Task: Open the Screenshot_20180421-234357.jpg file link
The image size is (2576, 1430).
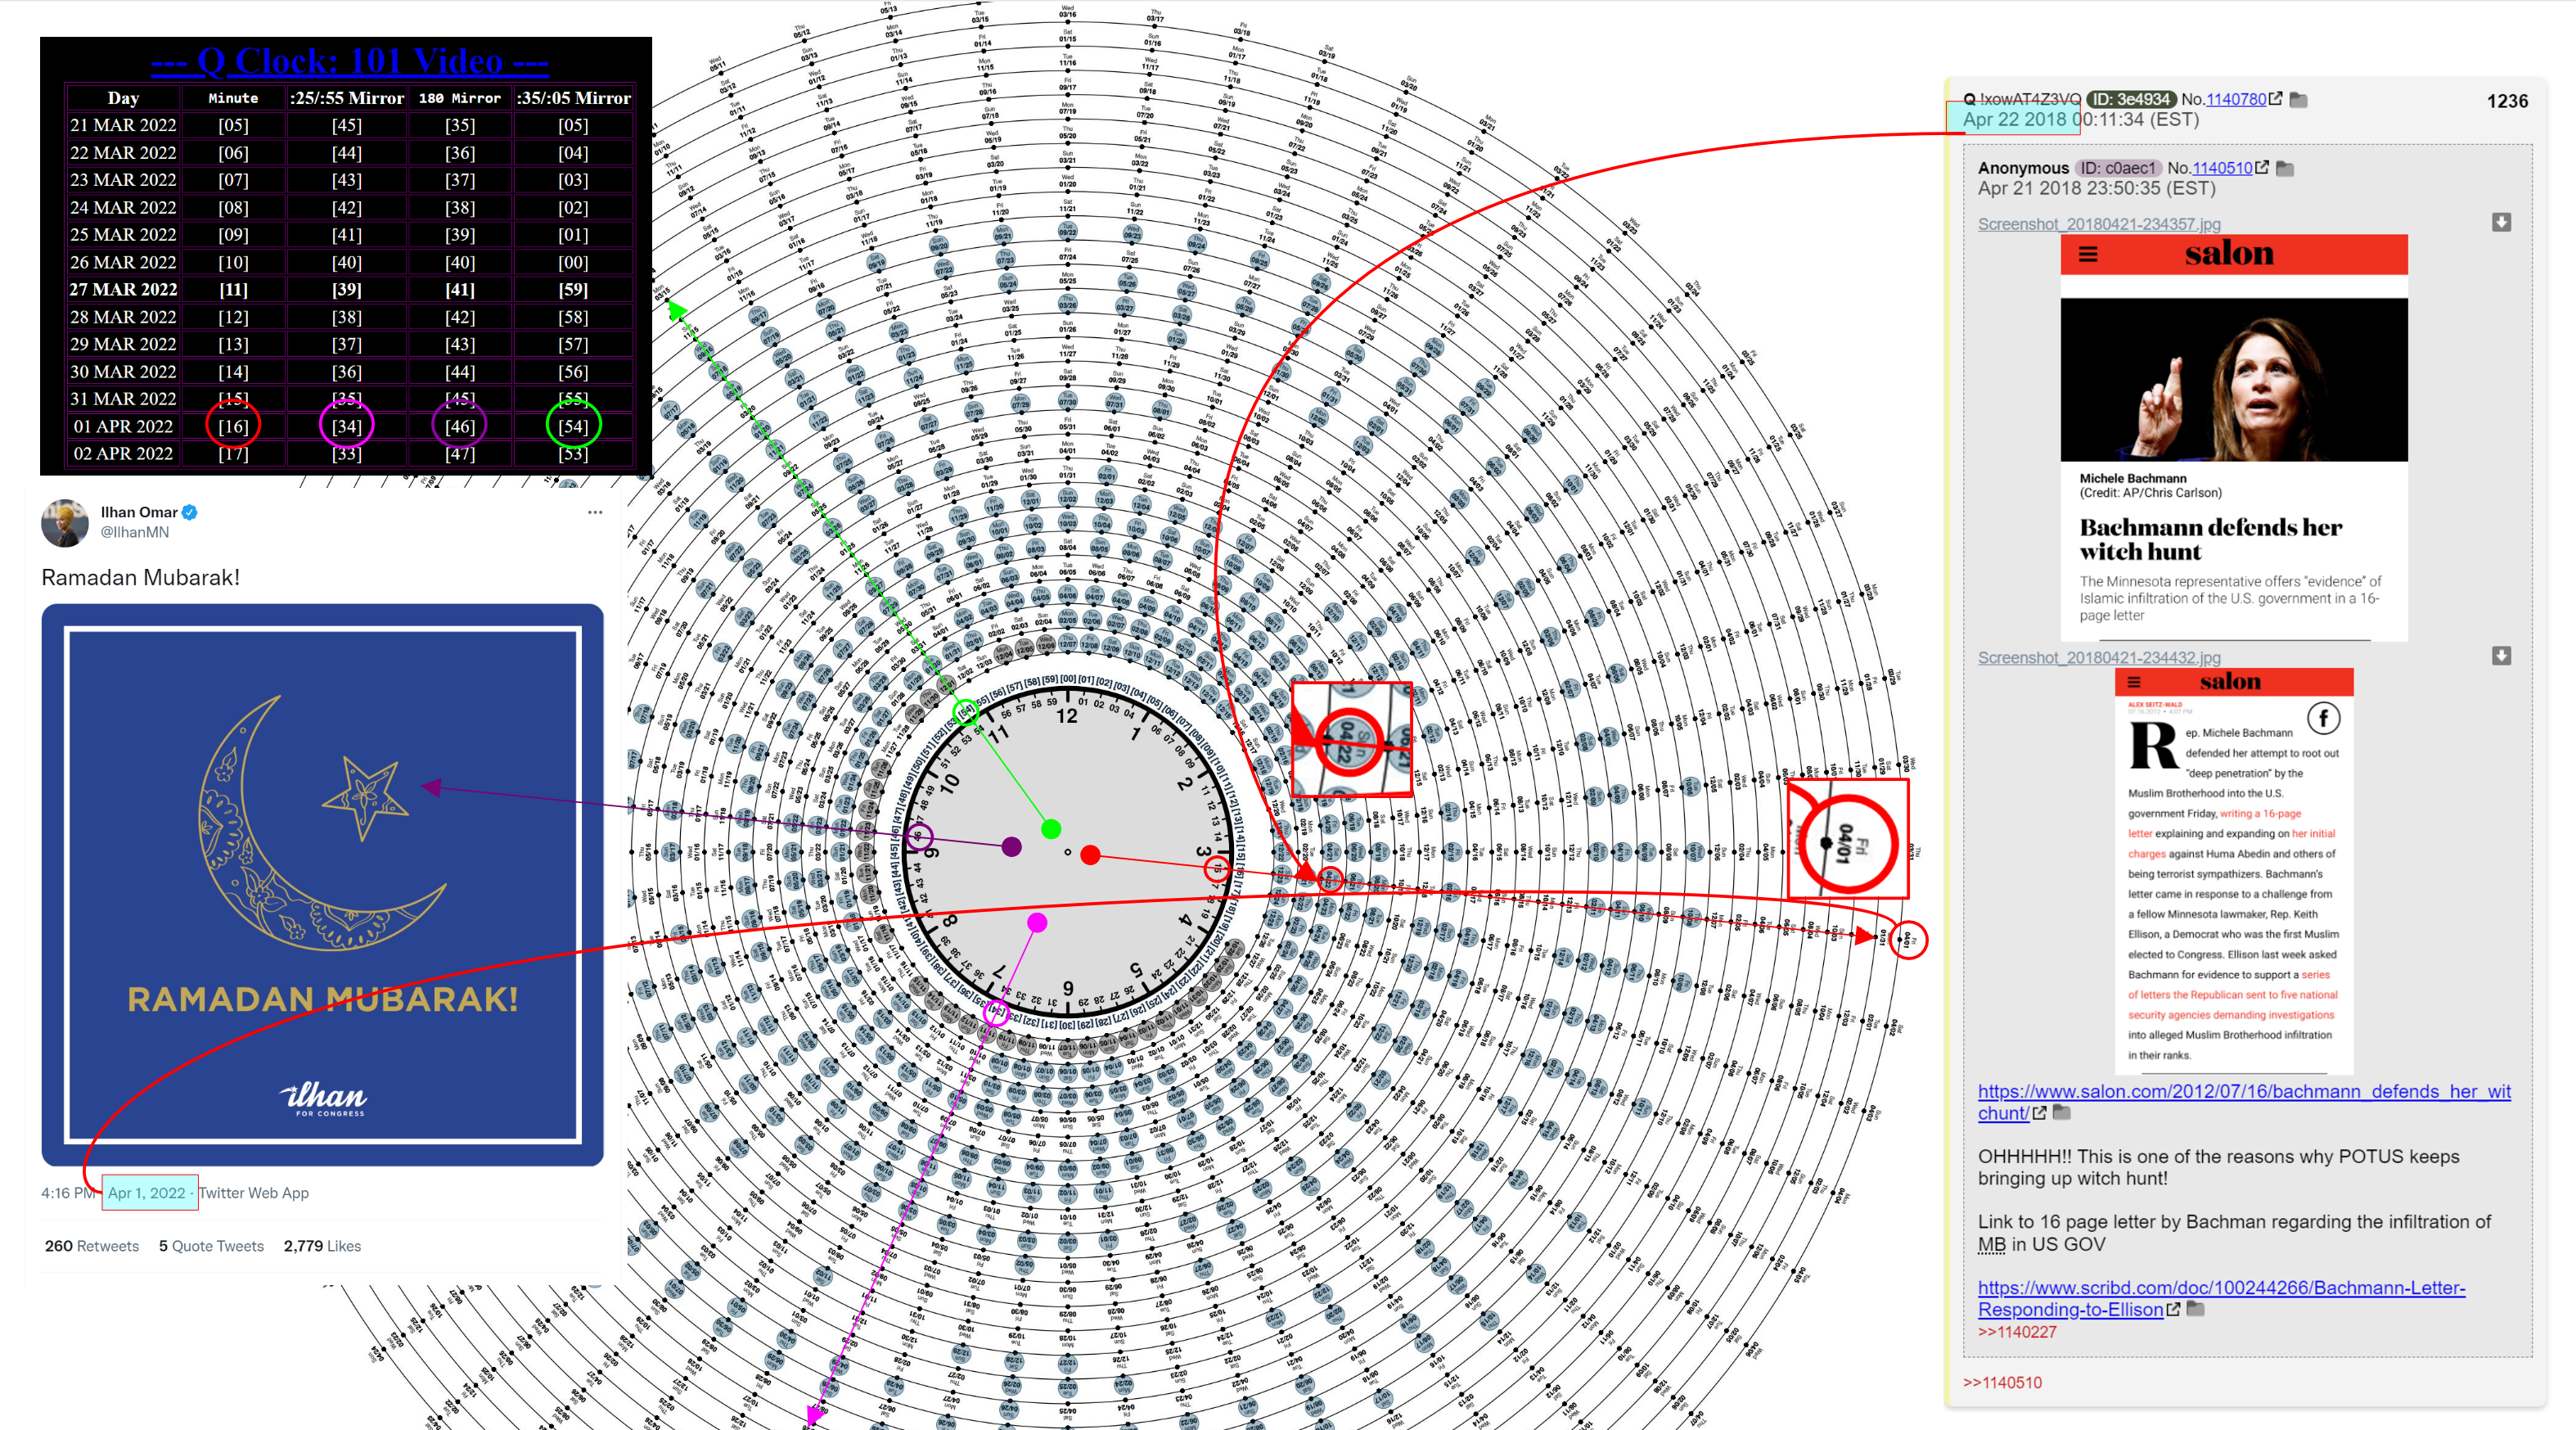Action: [x=2099, y=224]
